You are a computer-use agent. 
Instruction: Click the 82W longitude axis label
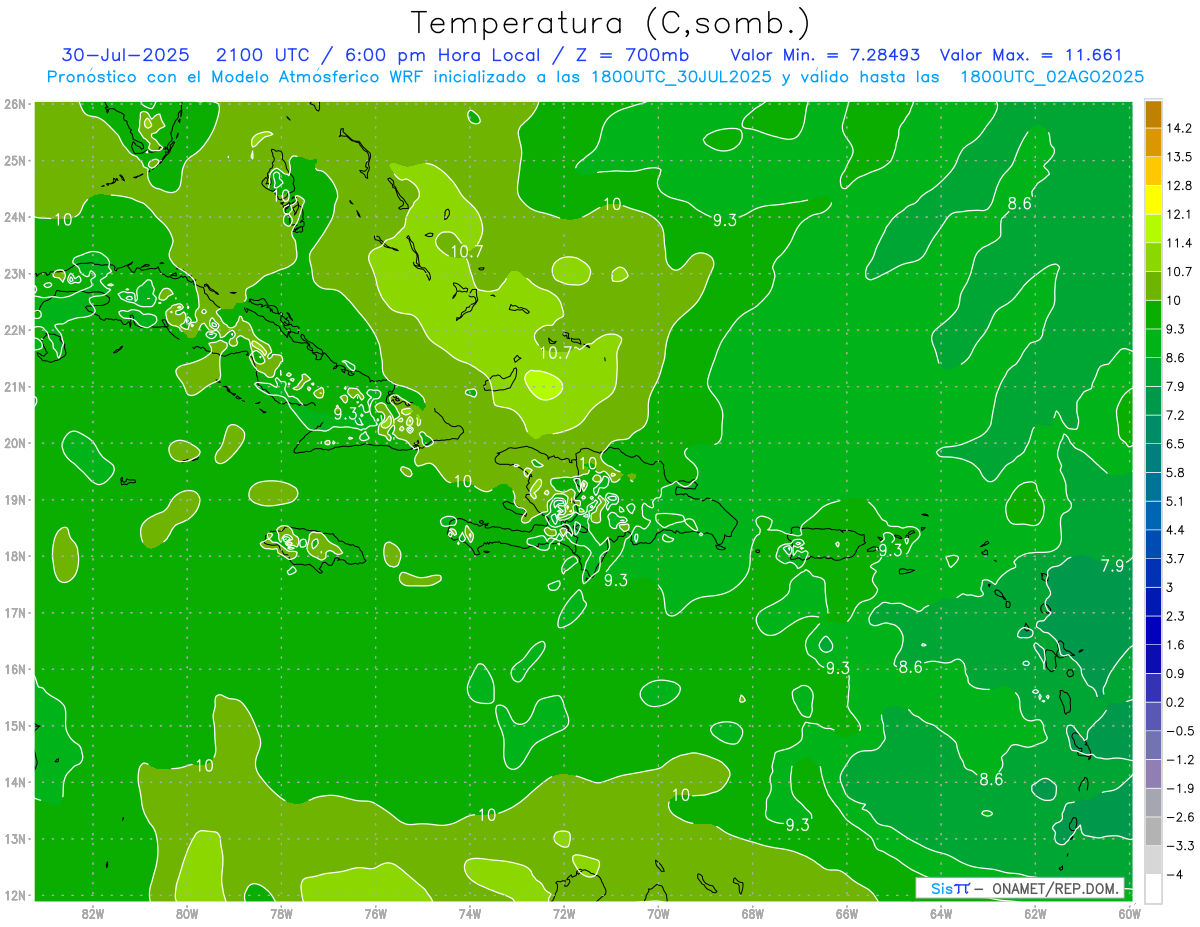coord(93,913)
